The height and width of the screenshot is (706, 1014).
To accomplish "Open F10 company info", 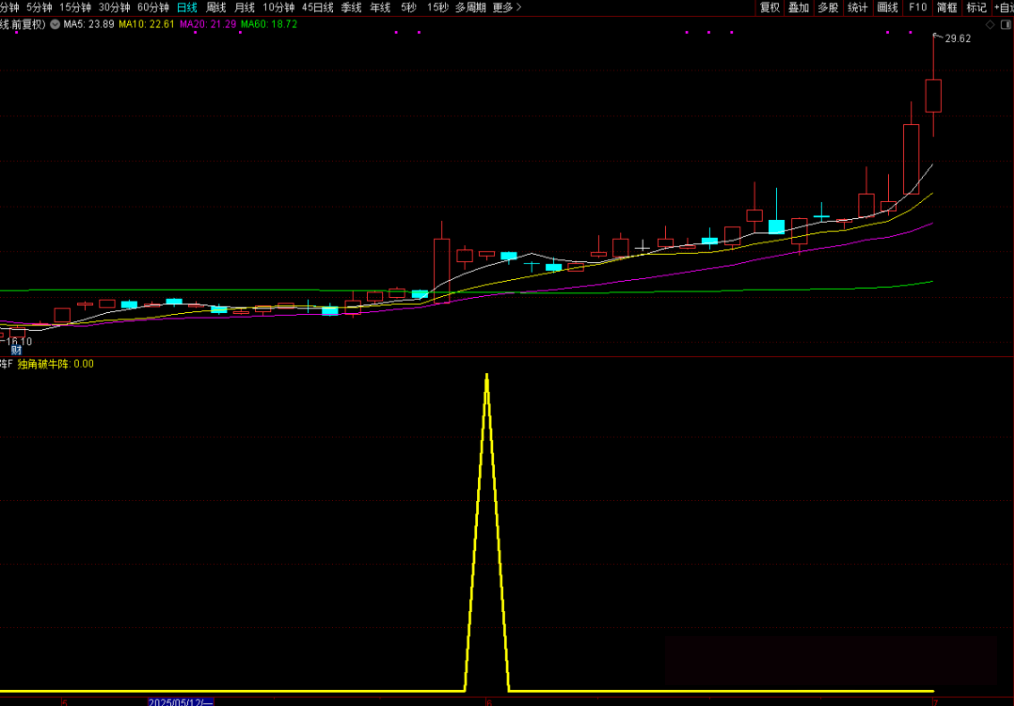I will click(x=917, y=7).
